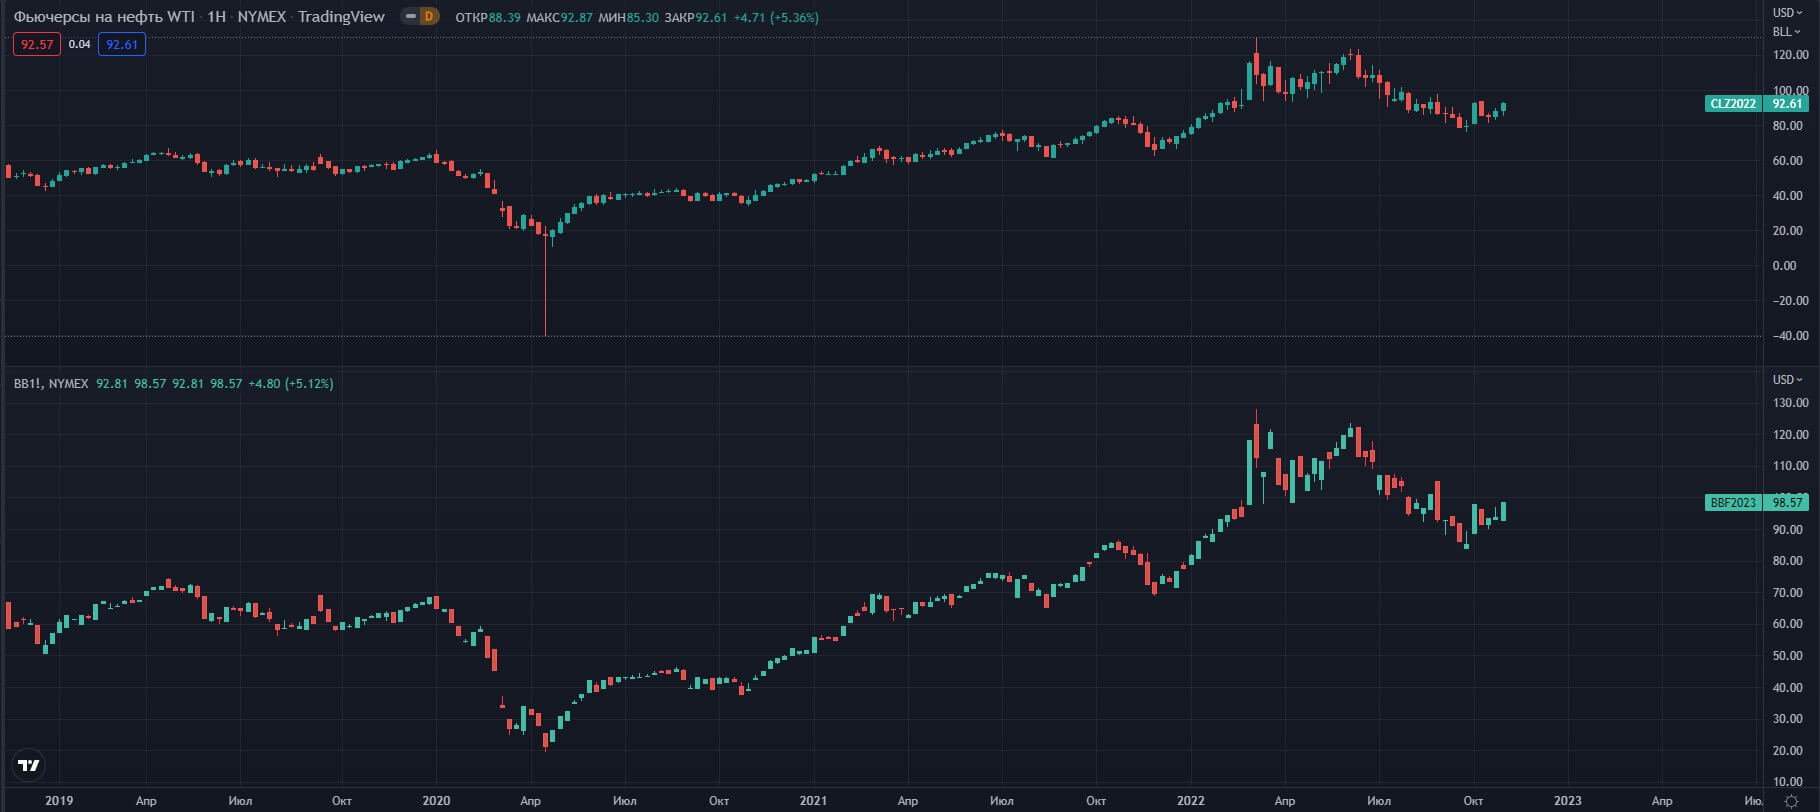
Task: Toggle the gray pill next to D badge
Action: pyautogui.click(x=410, y=16)
